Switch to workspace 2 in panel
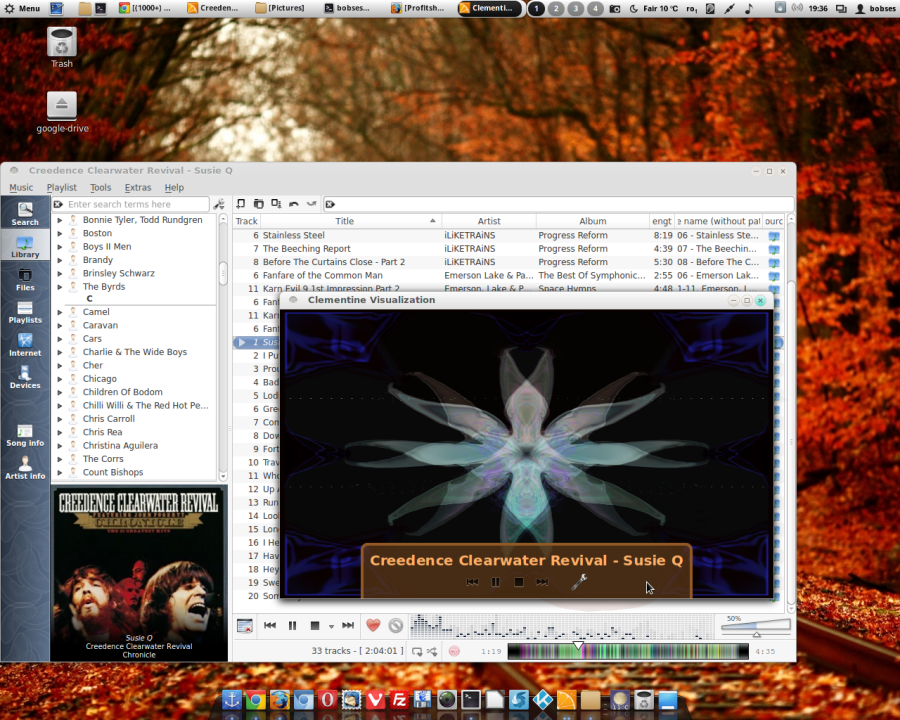Viewport: 900px width, 720px height. pos(556,9)
